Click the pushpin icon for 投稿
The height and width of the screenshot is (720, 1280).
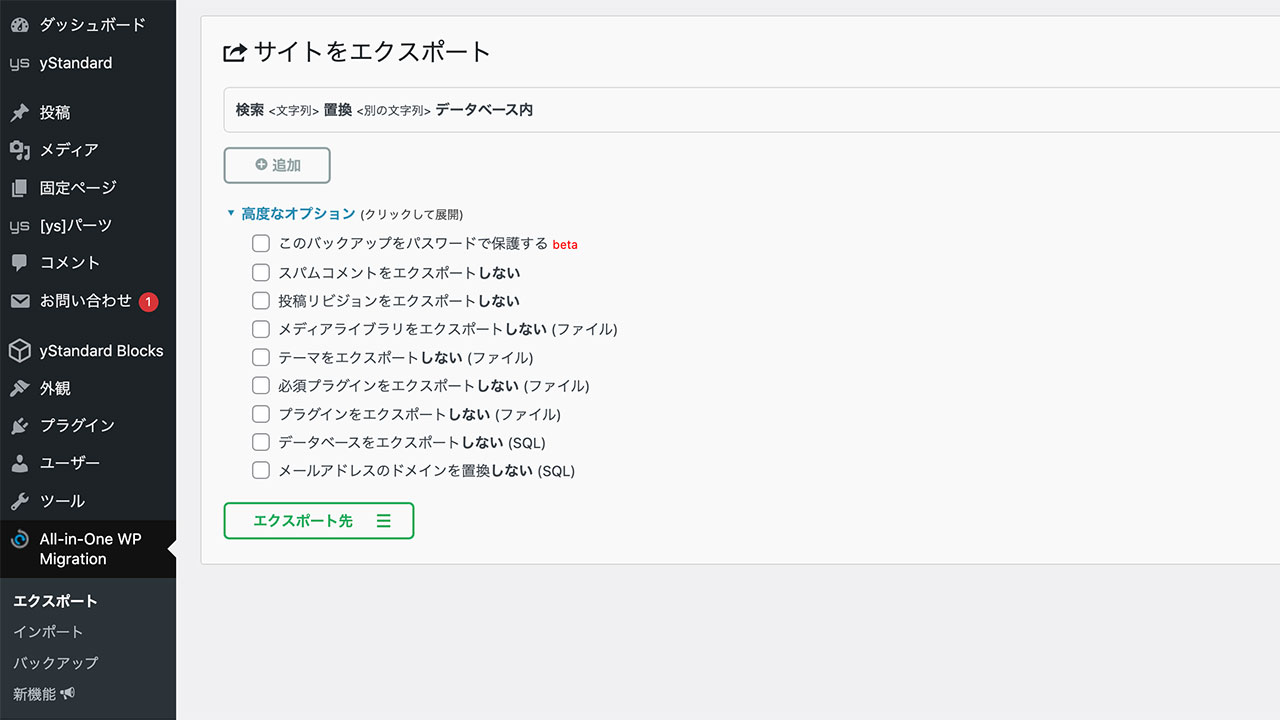pos(19,113)
